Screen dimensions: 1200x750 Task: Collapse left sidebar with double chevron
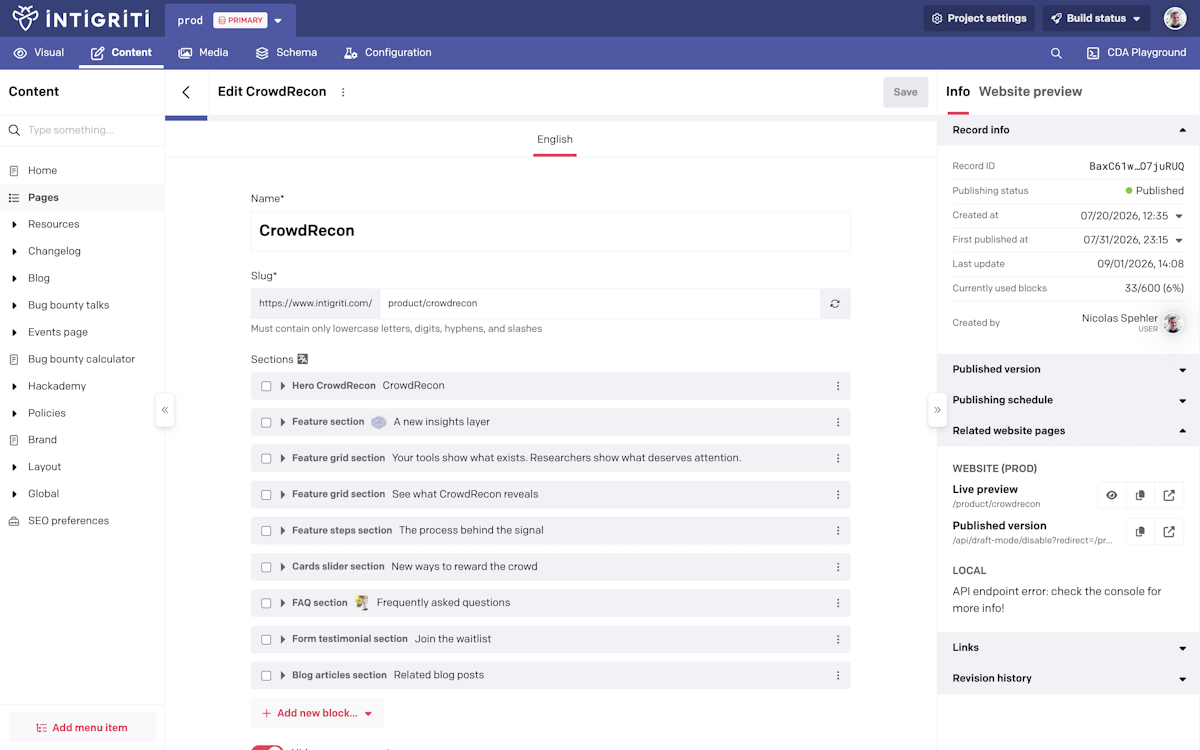pos(165,410)
